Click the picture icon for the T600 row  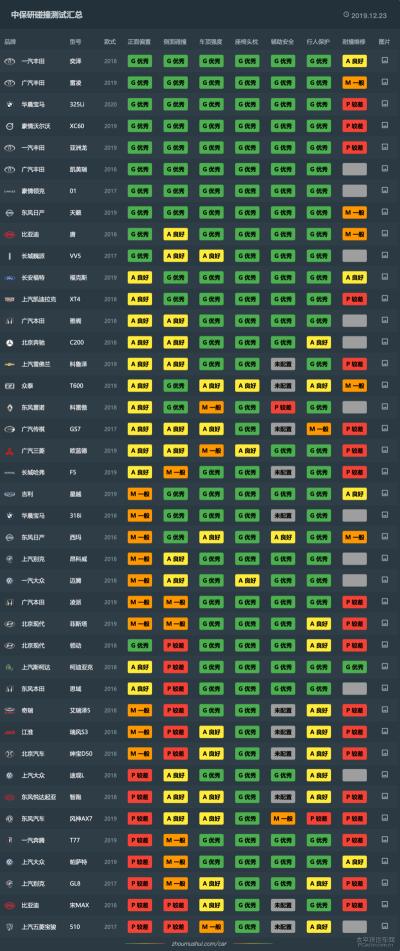pos(384,386)
